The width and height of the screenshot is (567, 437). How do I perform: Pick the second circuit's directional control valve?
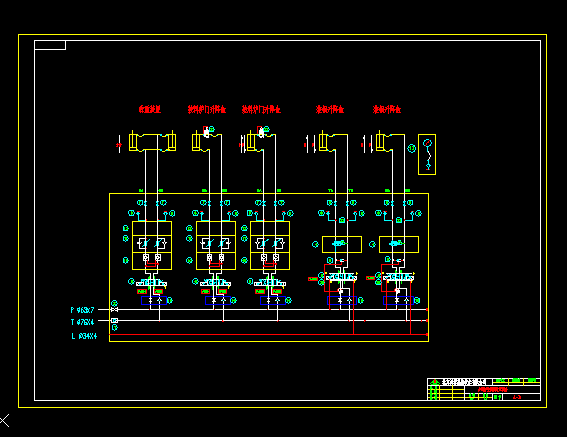216,283
